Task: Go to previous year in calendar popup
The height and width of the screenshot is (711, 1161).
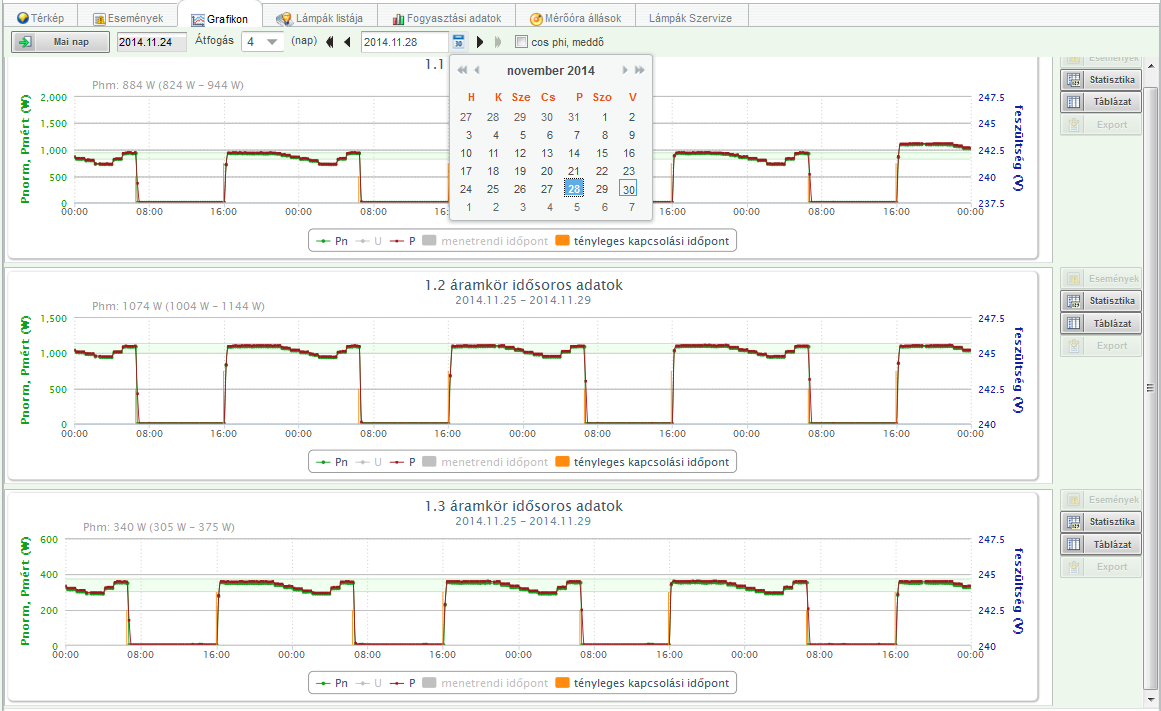Action: (x=462, y=70)
